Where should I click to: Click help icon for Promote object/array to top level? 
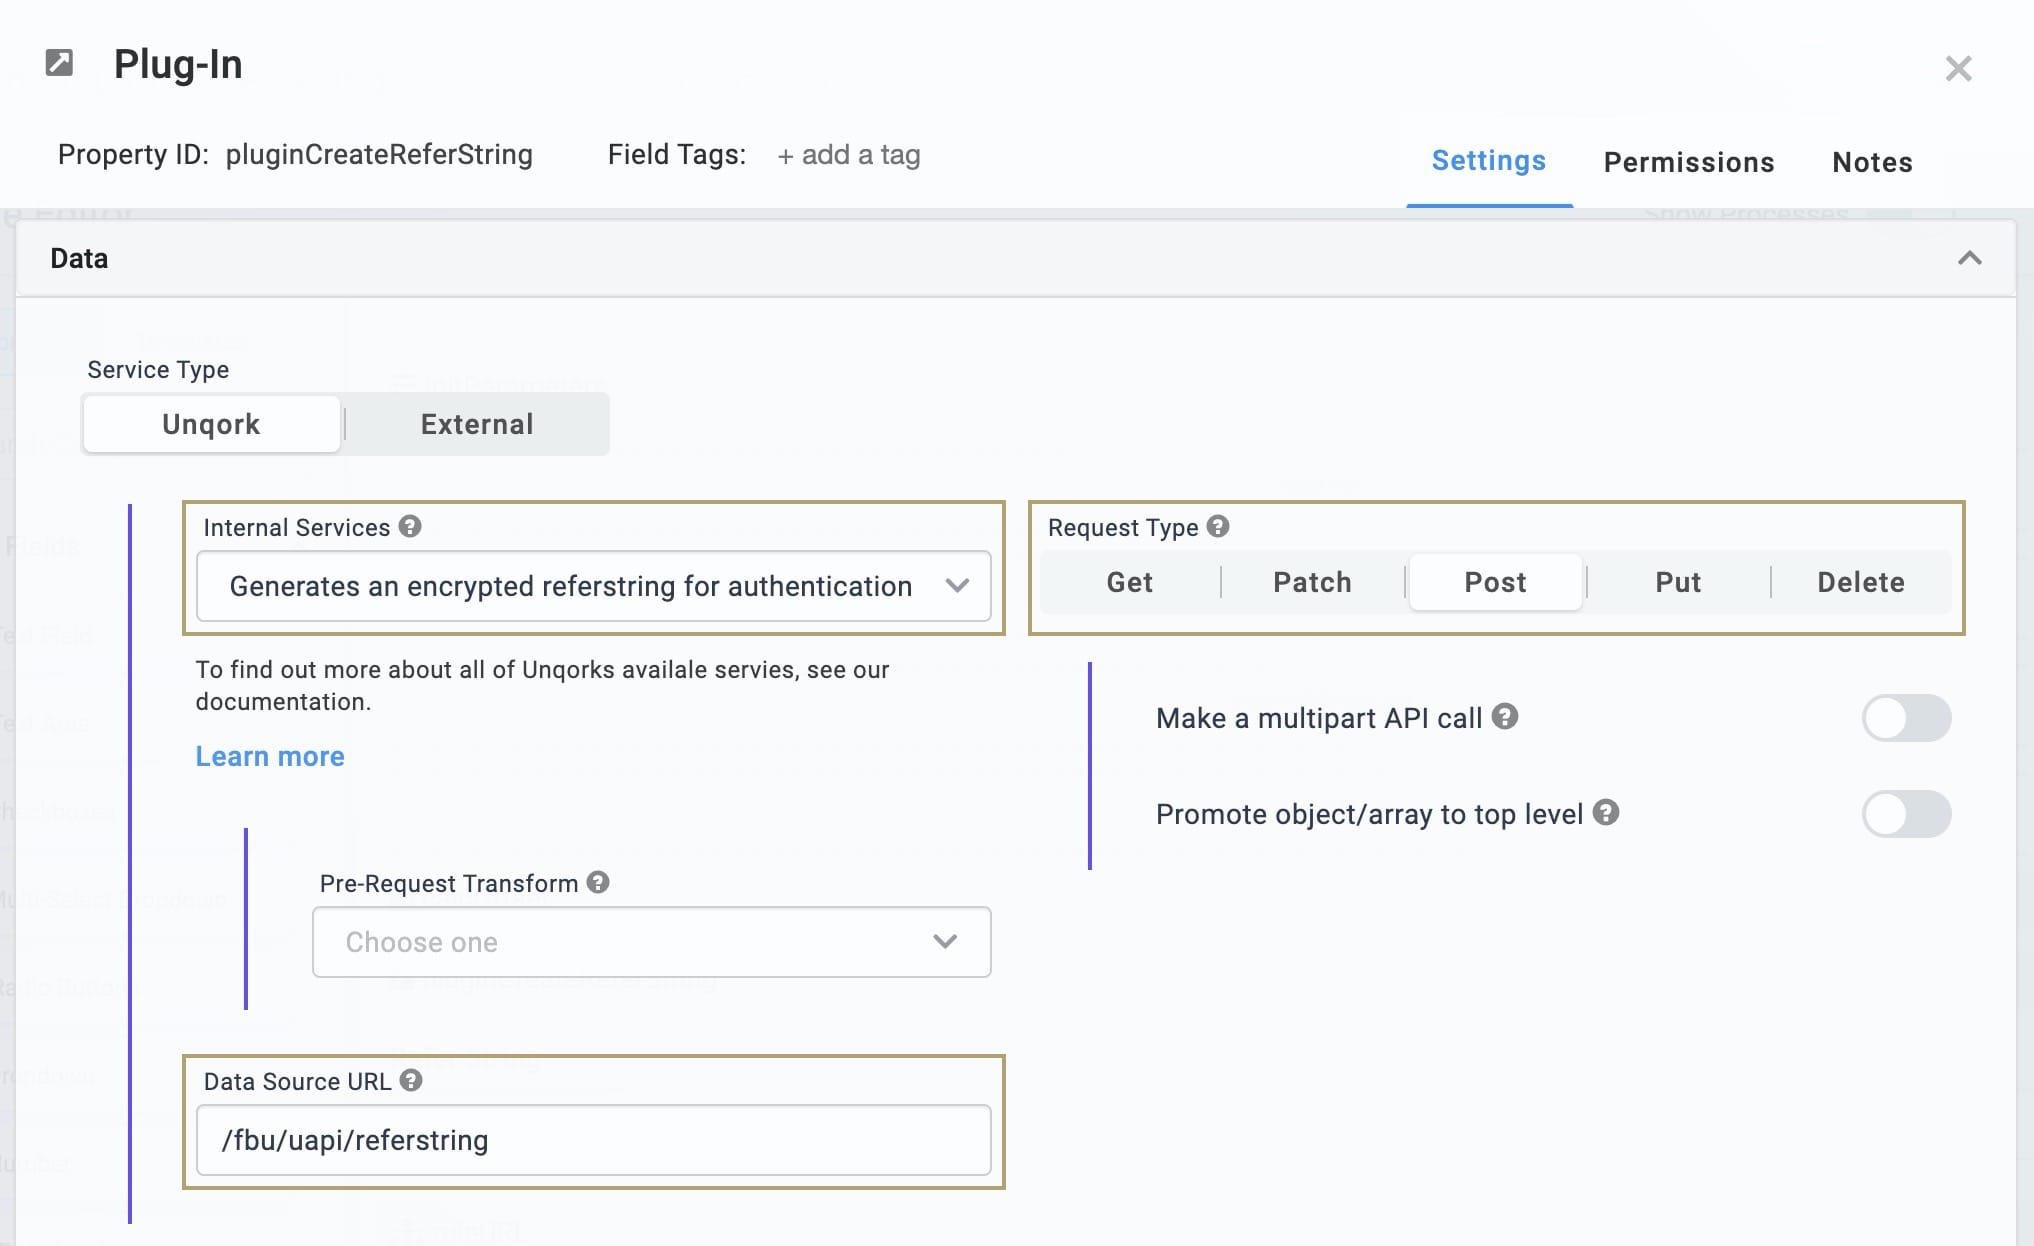click(x=1606, y=812)
